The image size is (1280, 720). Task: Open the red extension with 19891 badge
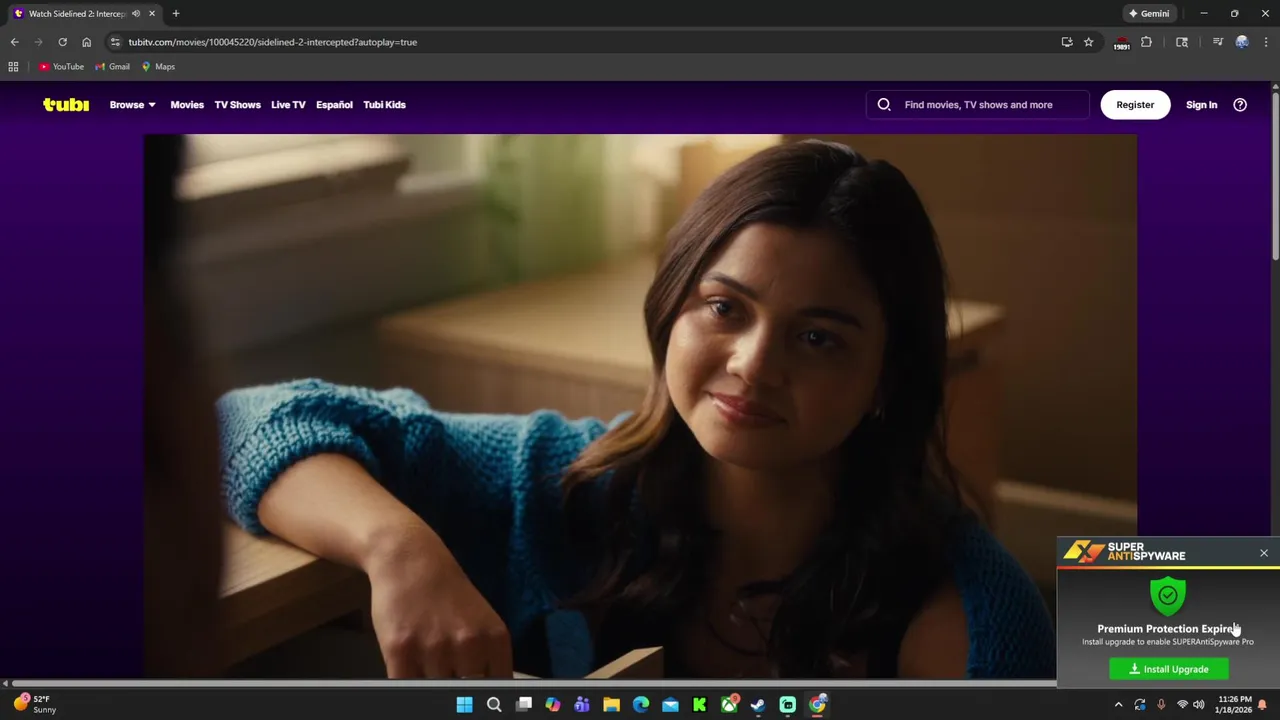(1121, 43)
